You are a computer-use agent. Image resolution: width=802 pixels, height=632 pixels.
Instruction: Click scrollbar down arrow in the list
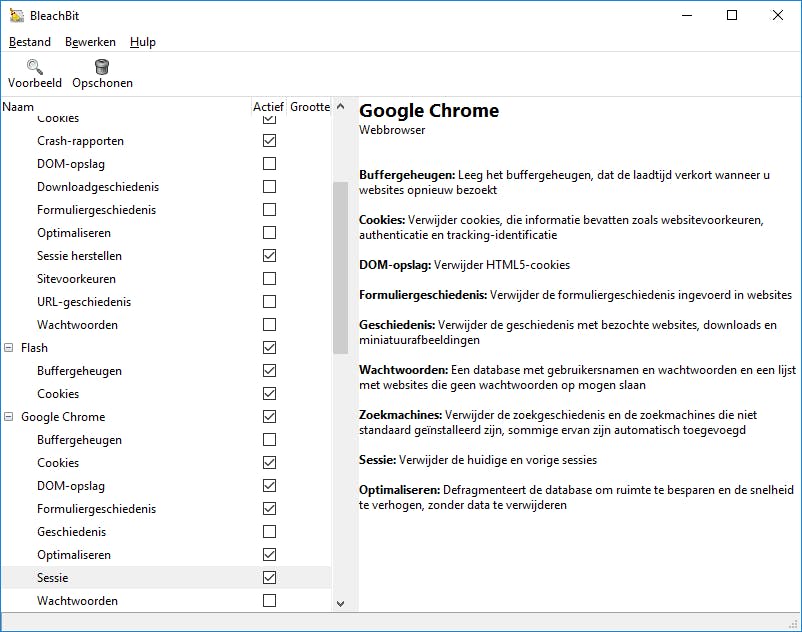341,604
